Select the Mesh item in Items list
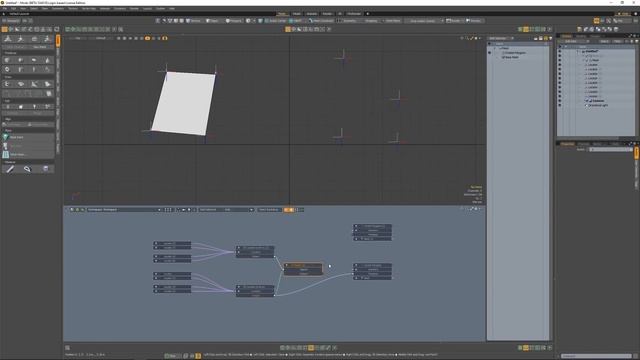Viewport: 640px width, 360px height. pos(594,60)
